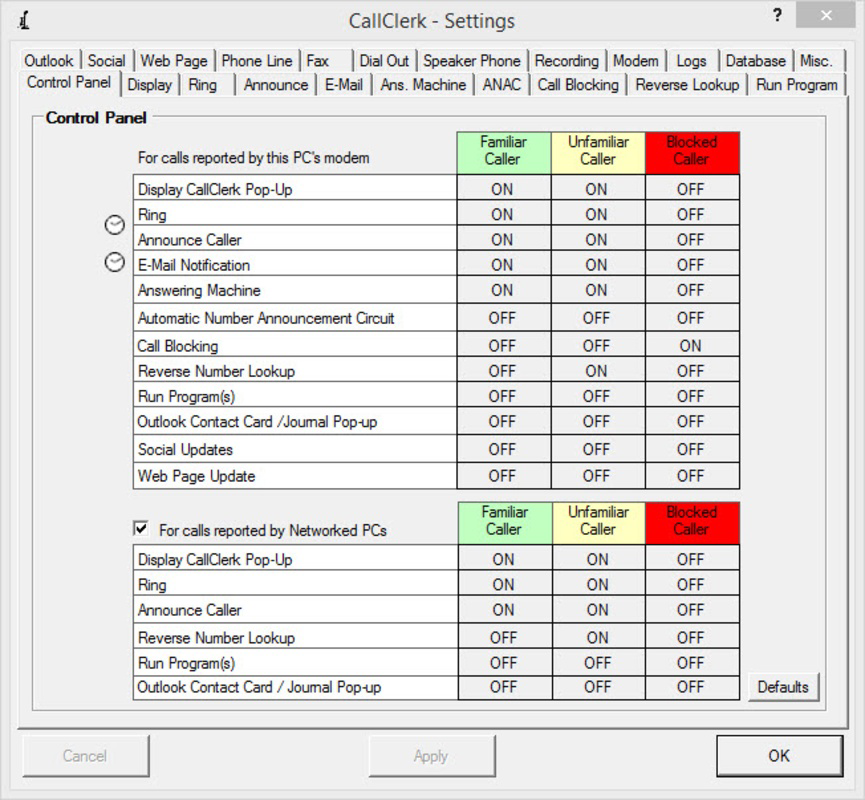
Task: Toggle Call Blocking for Blocked Caller
Action: pyautogui.click(x=692, y=346)
